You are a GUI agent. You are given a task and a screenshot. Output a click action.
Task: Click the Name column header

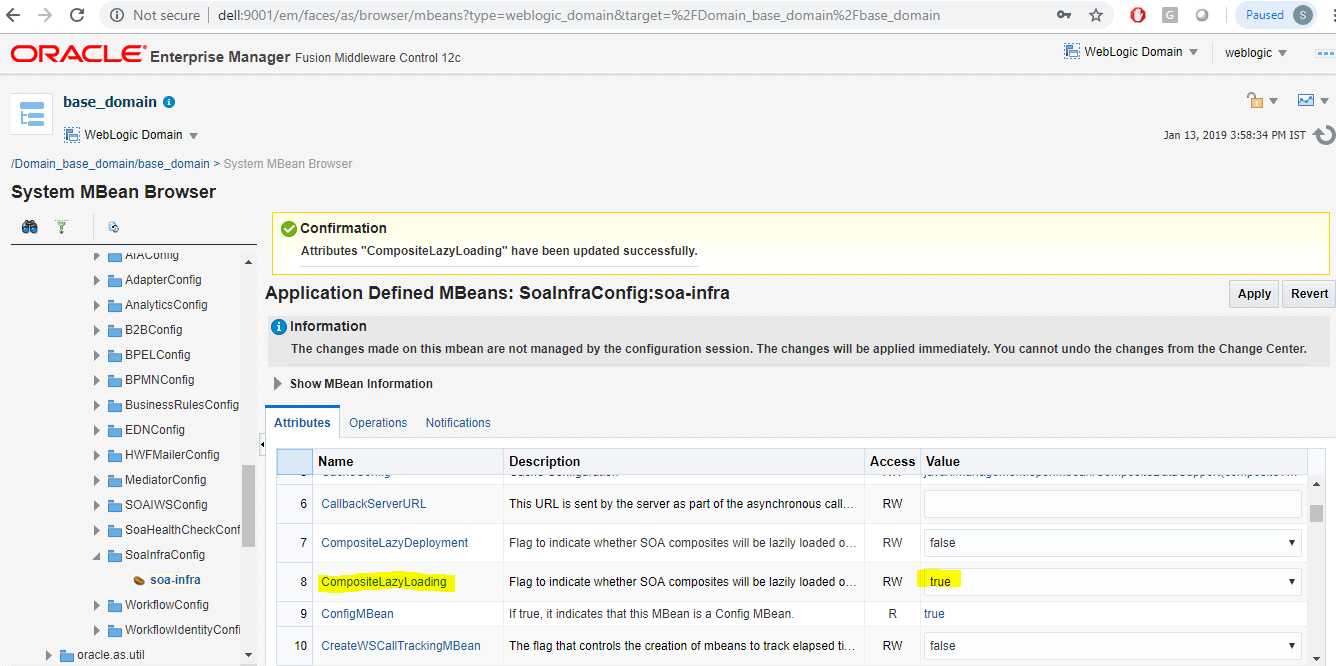(408, 461)
